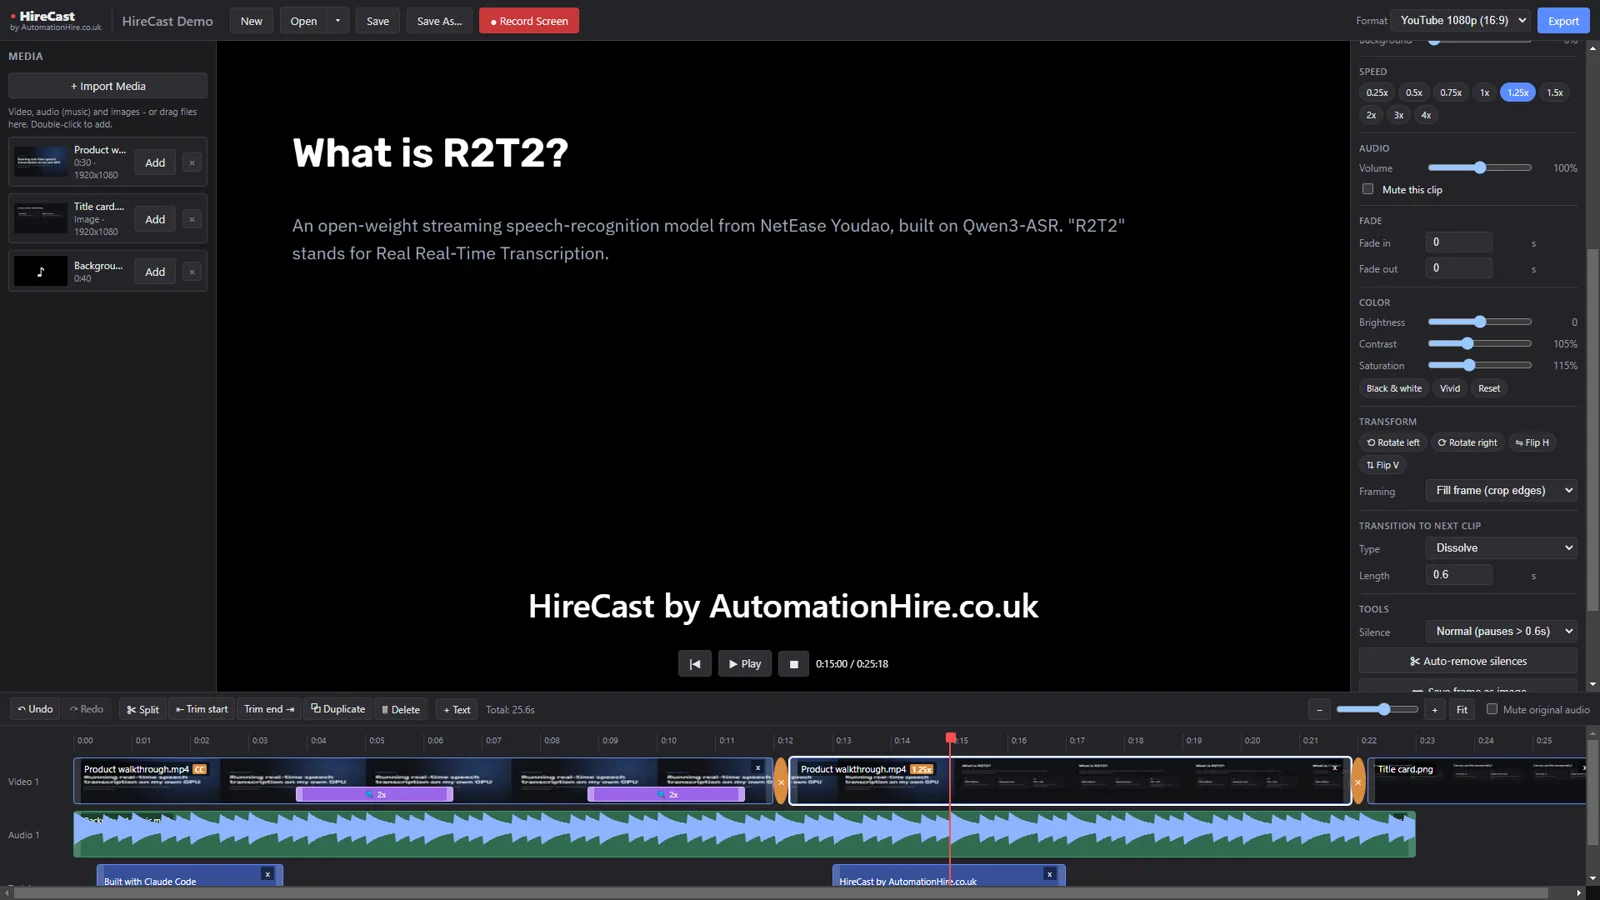Expand the Open button arrow menu
The height and width of the screenshot is (900, 1600).
point(338,20)
